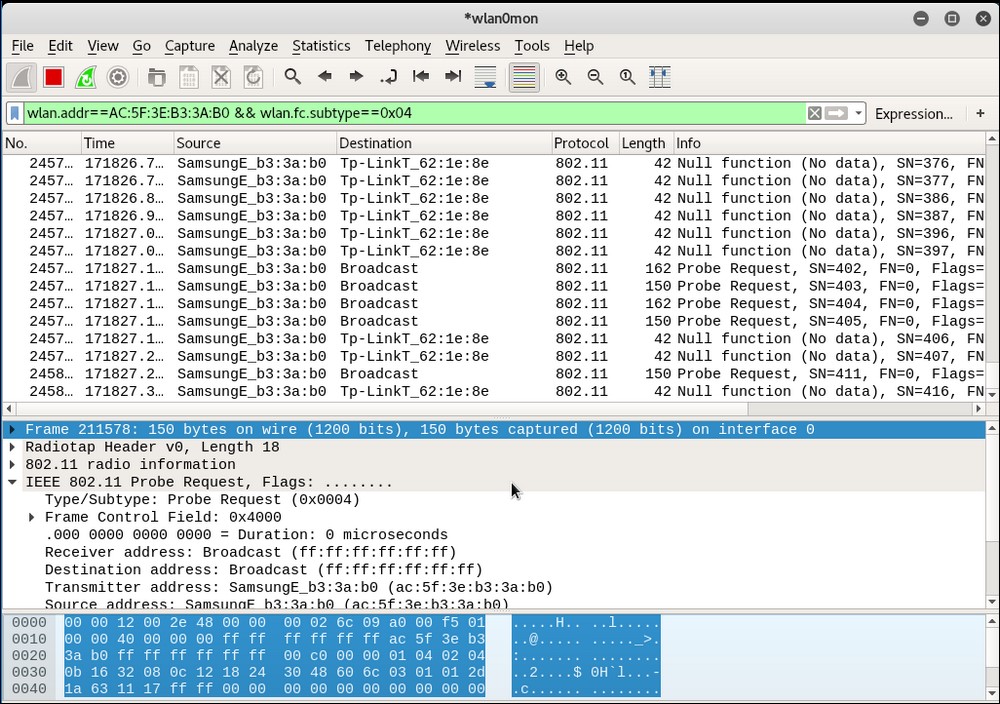Open the Statistics menu
Screen dimensions: 1000x704
tap(321, 46)
